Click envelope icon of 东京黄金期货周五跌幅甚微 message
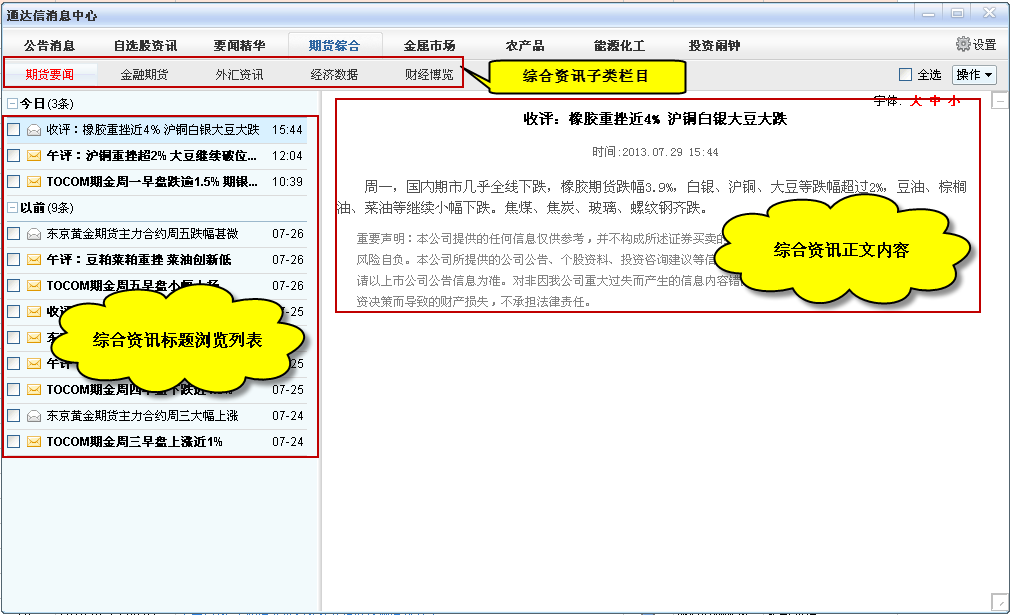 [34, 234]
